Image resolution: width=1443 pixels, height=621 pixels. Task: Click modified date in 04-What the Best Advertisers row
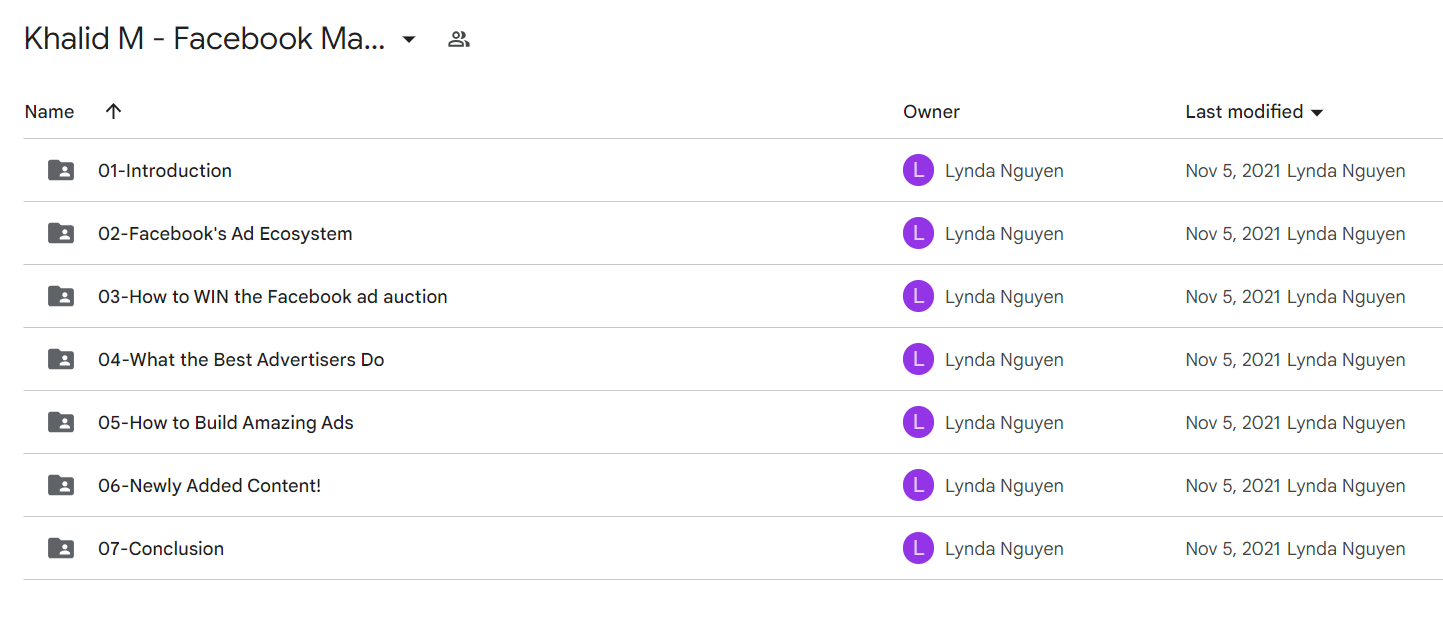coord(1233,360)
